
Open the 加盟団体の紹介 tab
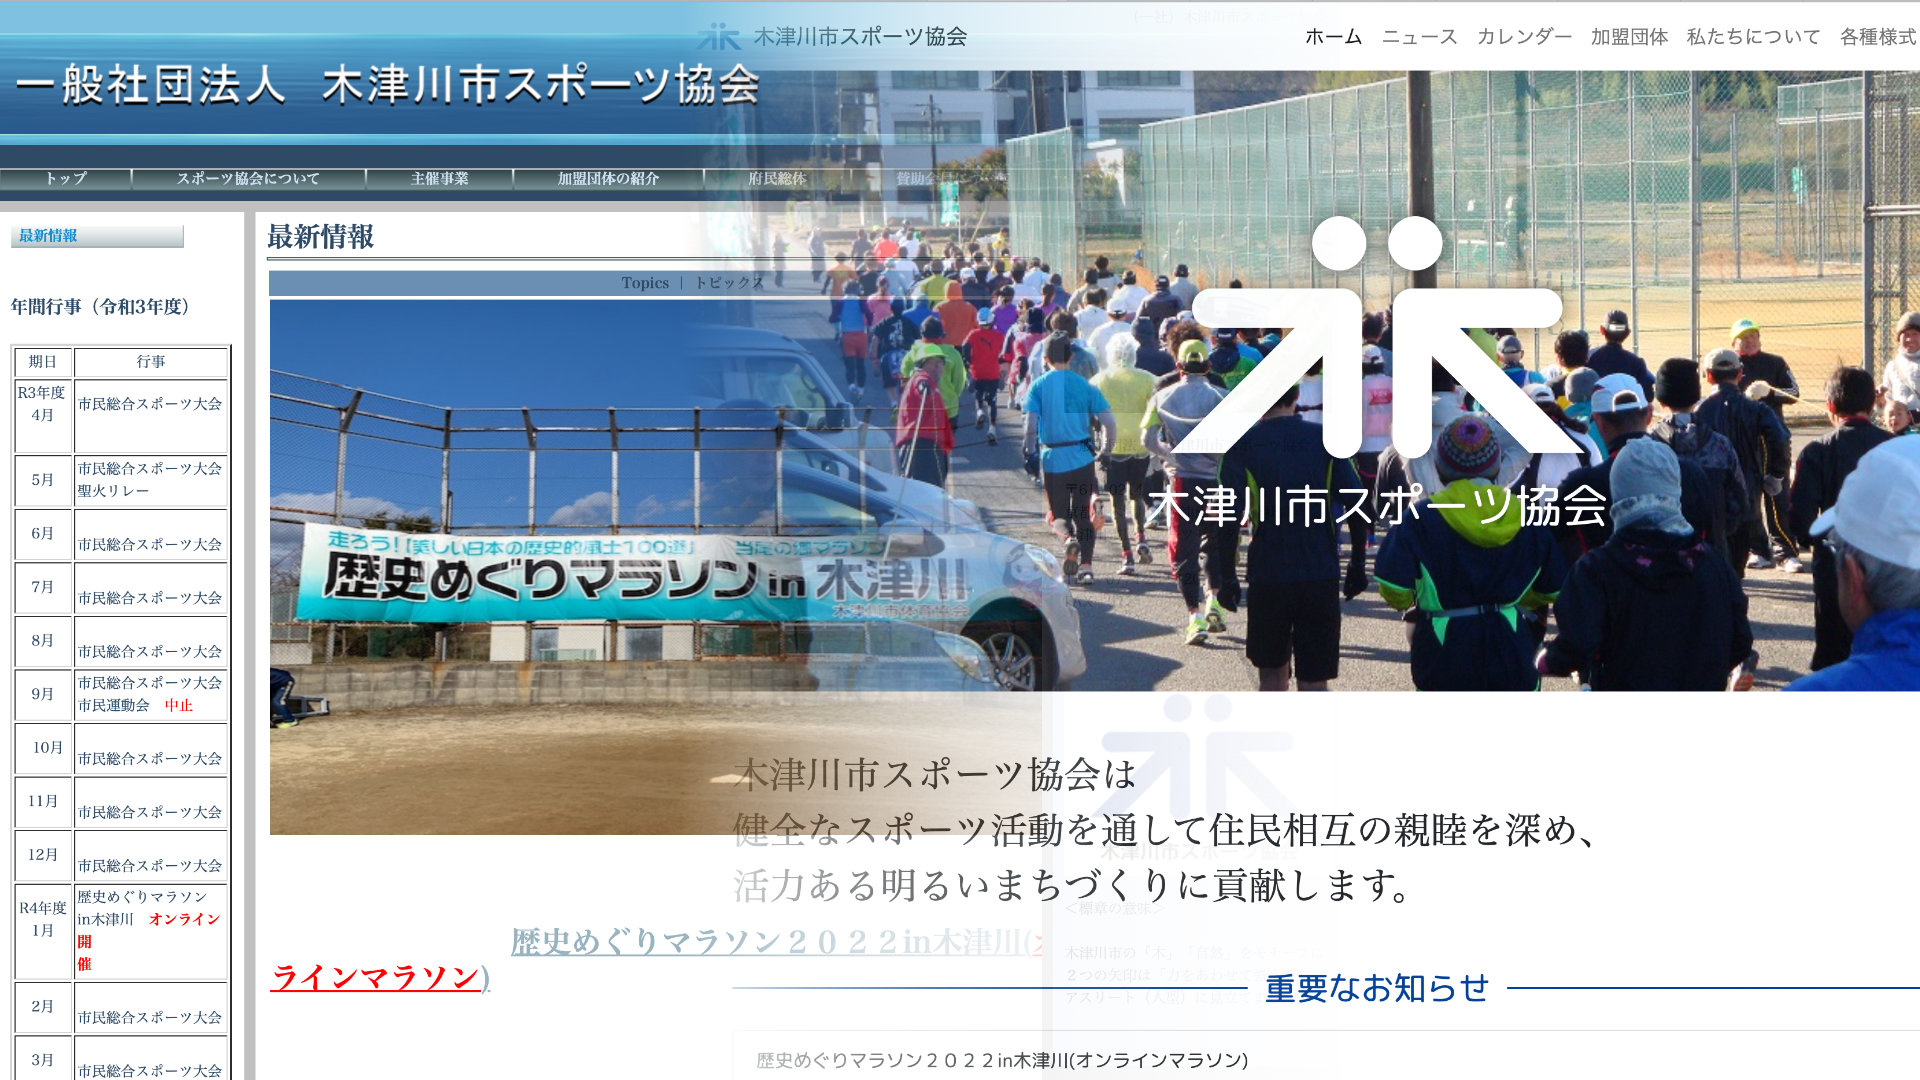tap(608, 179)
